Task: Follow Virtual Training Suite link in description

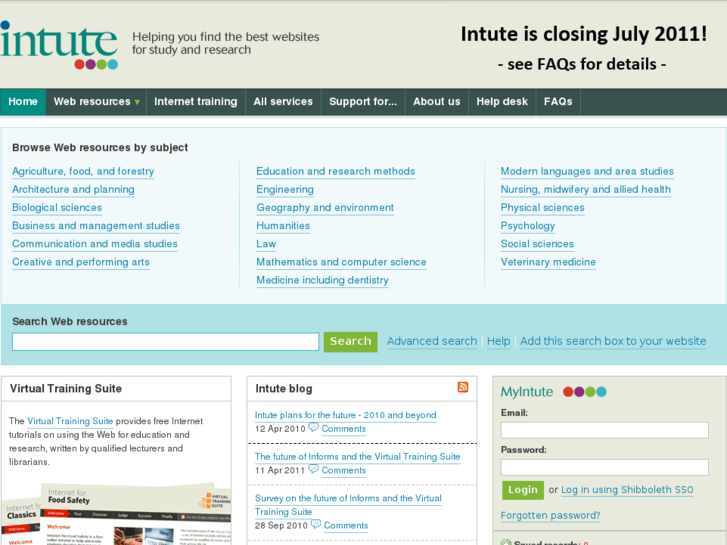Action: pos(70,421)
